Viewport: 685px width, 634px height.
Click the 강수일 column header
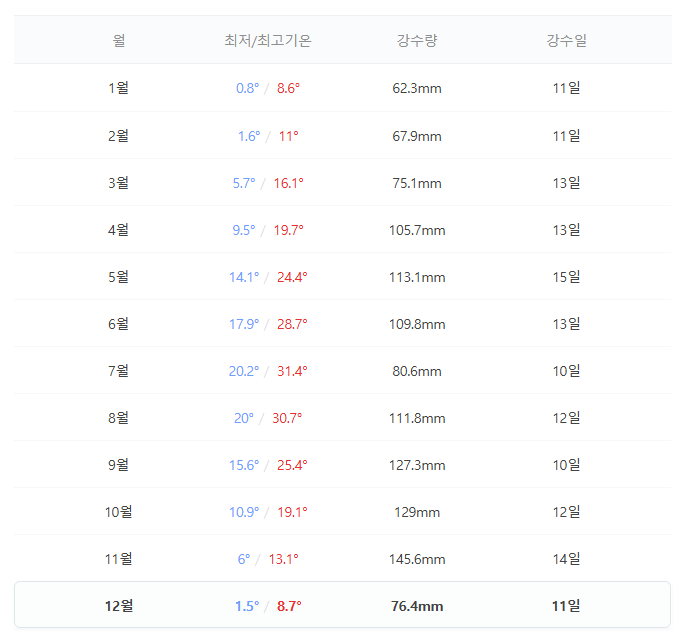point(566,40)
